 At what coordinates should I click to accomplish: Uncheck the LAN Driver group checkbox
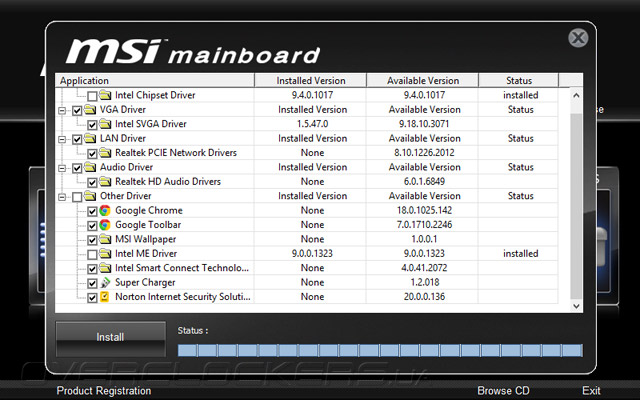tap(77, 139)
